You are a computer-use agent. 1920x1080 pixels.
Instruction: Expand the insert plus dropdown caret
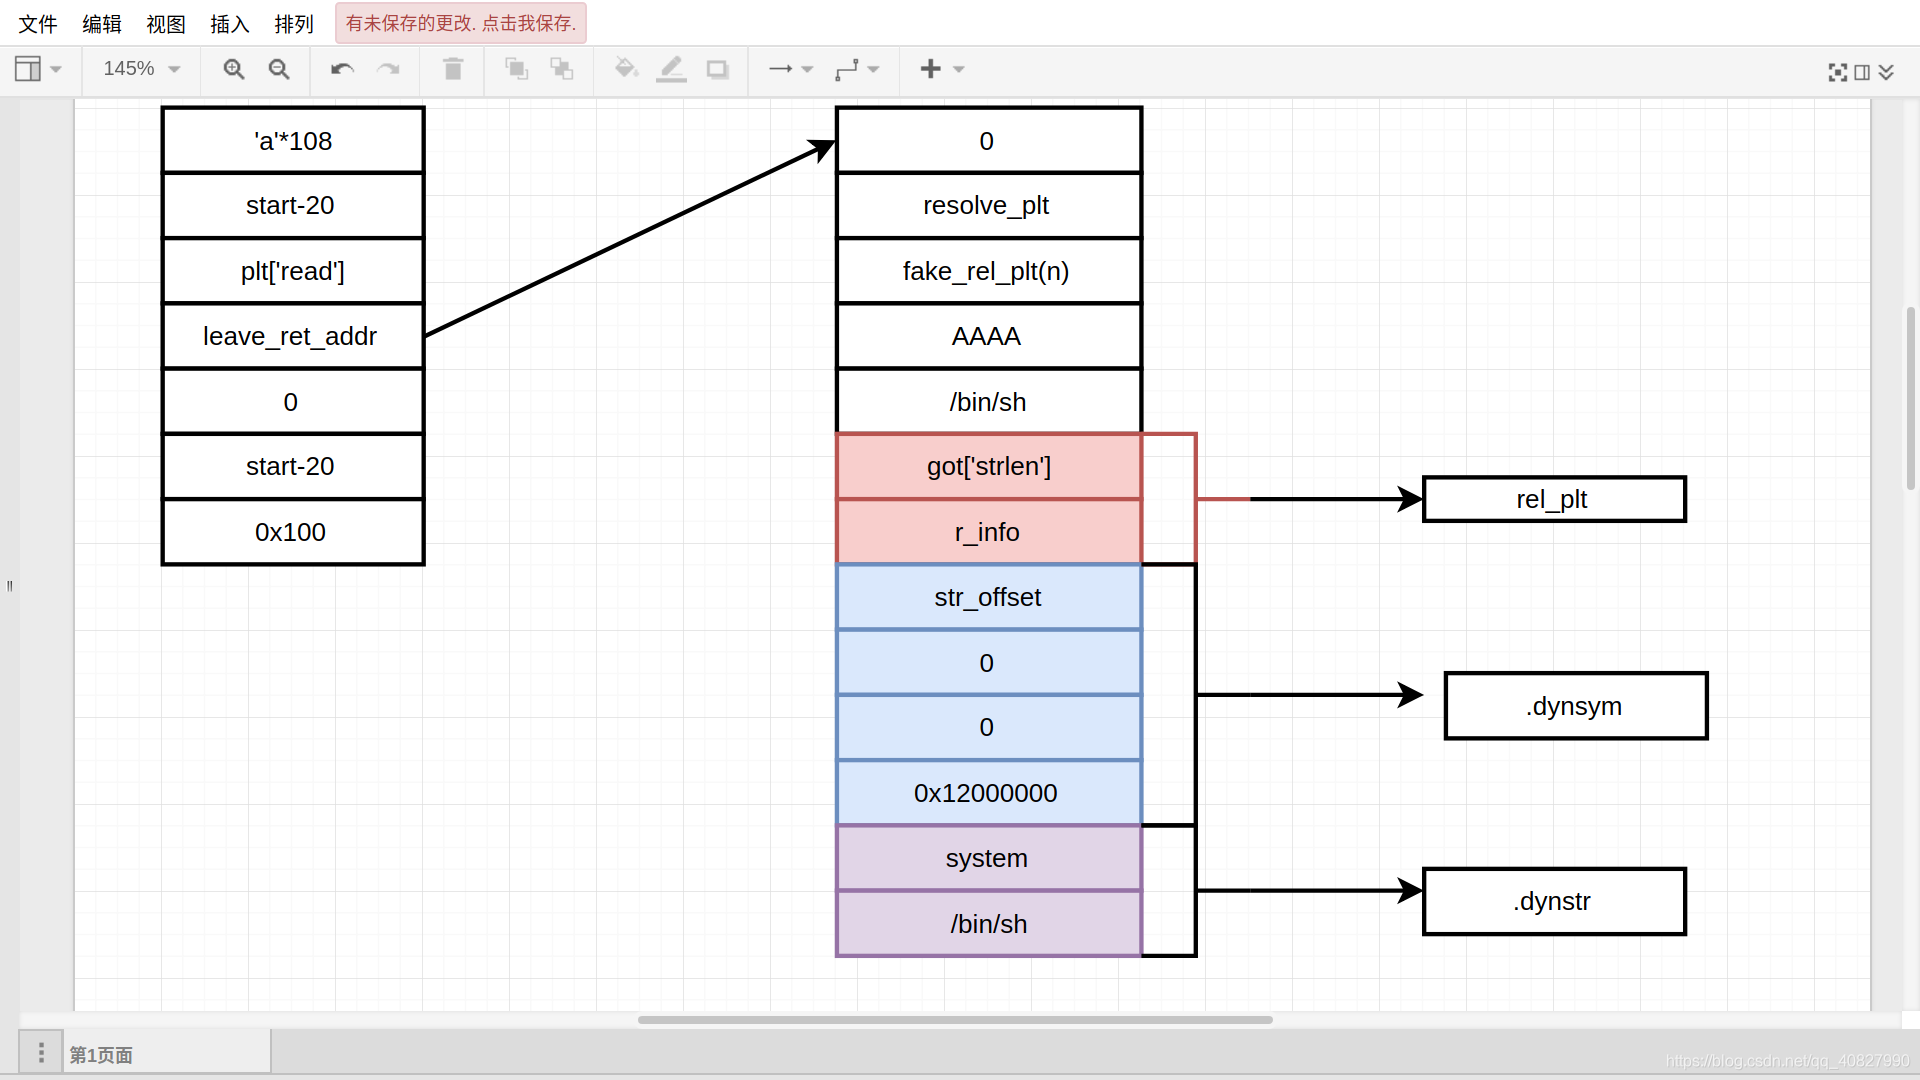(959, 69)
